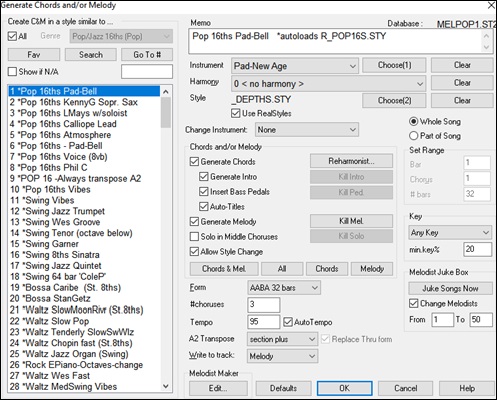497x400 pixels.
Task: Open the Change Instrument dropdown
Action: click(307, 130)
